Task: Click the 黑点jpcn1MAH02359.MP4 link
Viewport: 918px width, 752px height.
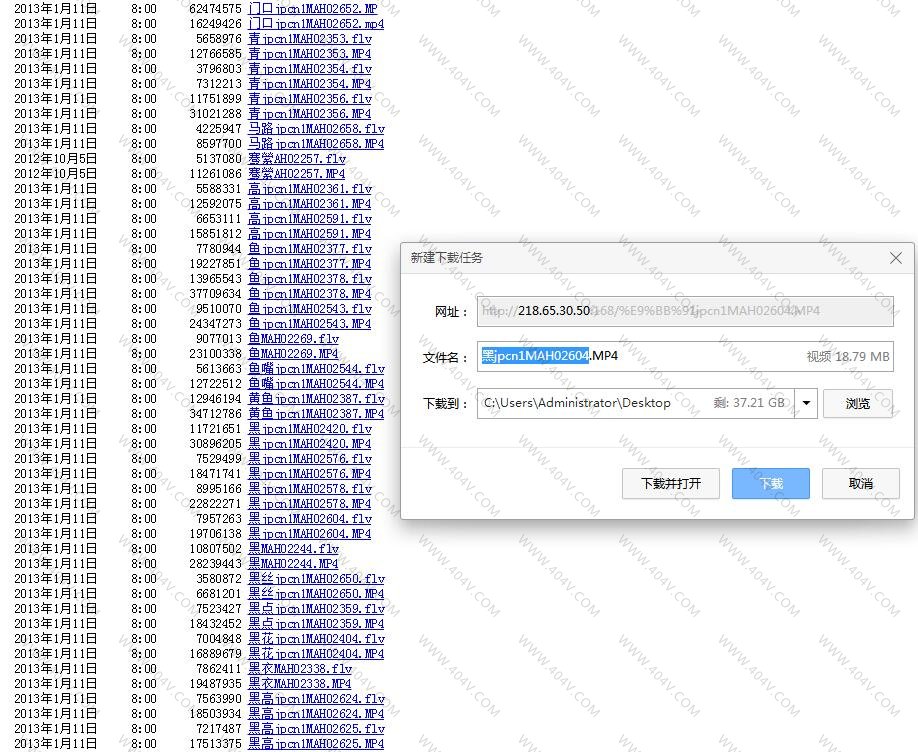Action: [316, 624]
